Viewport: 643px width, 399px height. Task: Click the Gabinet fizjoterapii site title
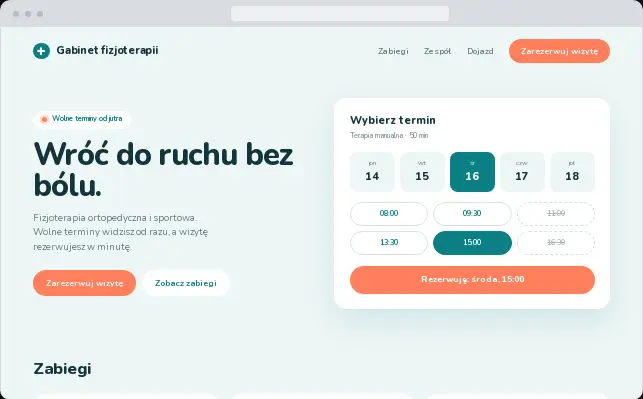coord(107,50)
